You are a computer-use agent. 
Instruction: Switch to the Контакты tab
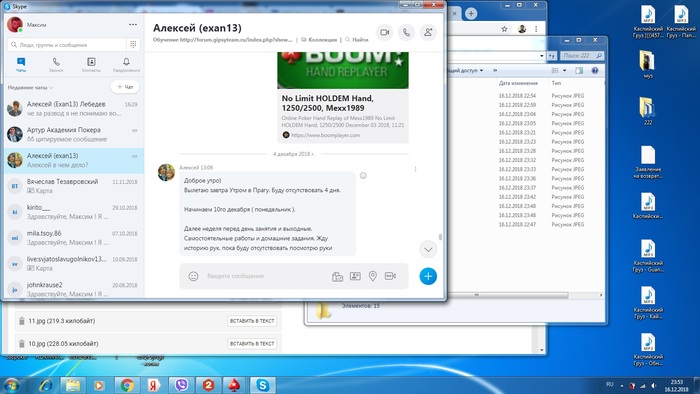click(x=91, y=65)
